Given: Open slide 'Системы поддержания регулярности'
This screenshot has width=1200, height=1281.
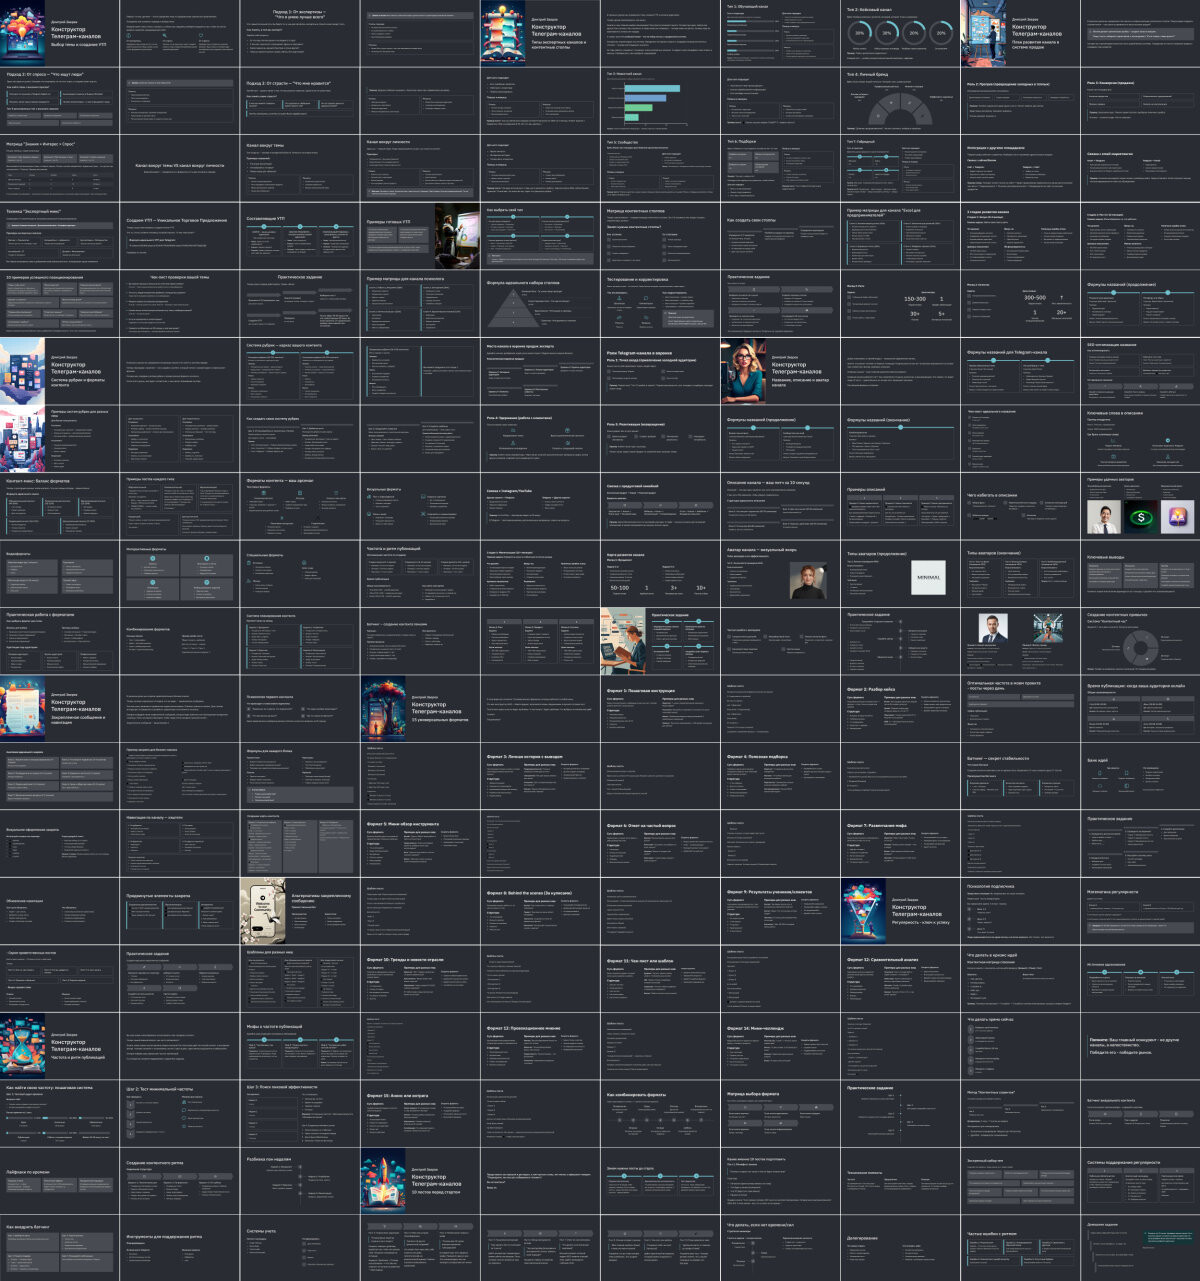Looking at the screenshot, I should click(1140, 1181).
